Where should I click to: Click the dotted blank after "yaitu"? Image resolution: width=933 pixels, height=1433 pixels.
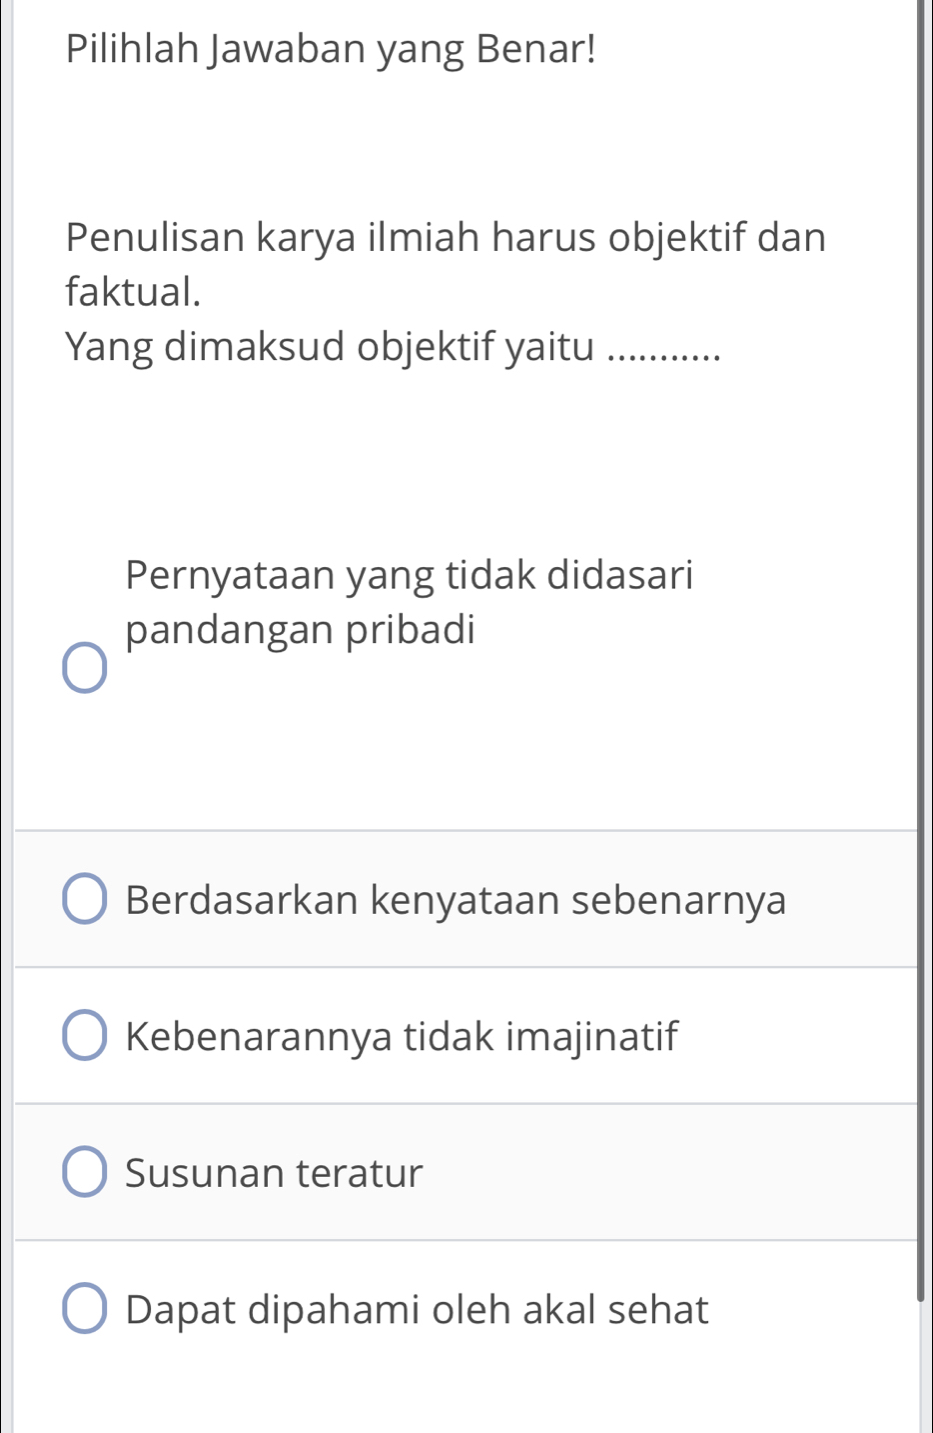(x=664, y=350)
